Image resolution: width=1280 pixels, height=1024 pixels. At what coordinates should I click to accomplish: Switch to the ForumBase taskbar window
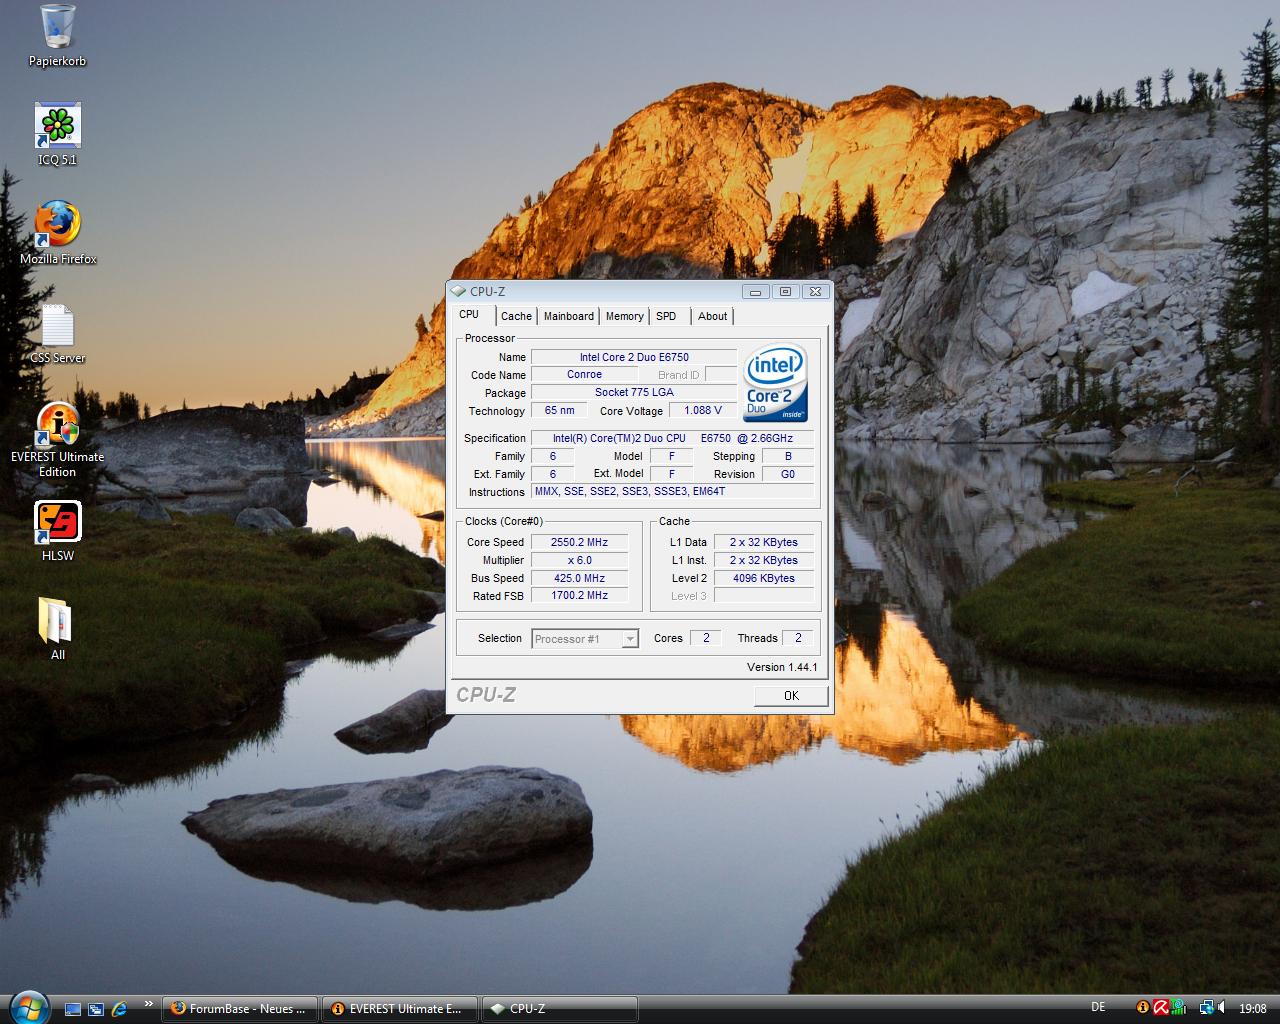tap(238, 1008)
